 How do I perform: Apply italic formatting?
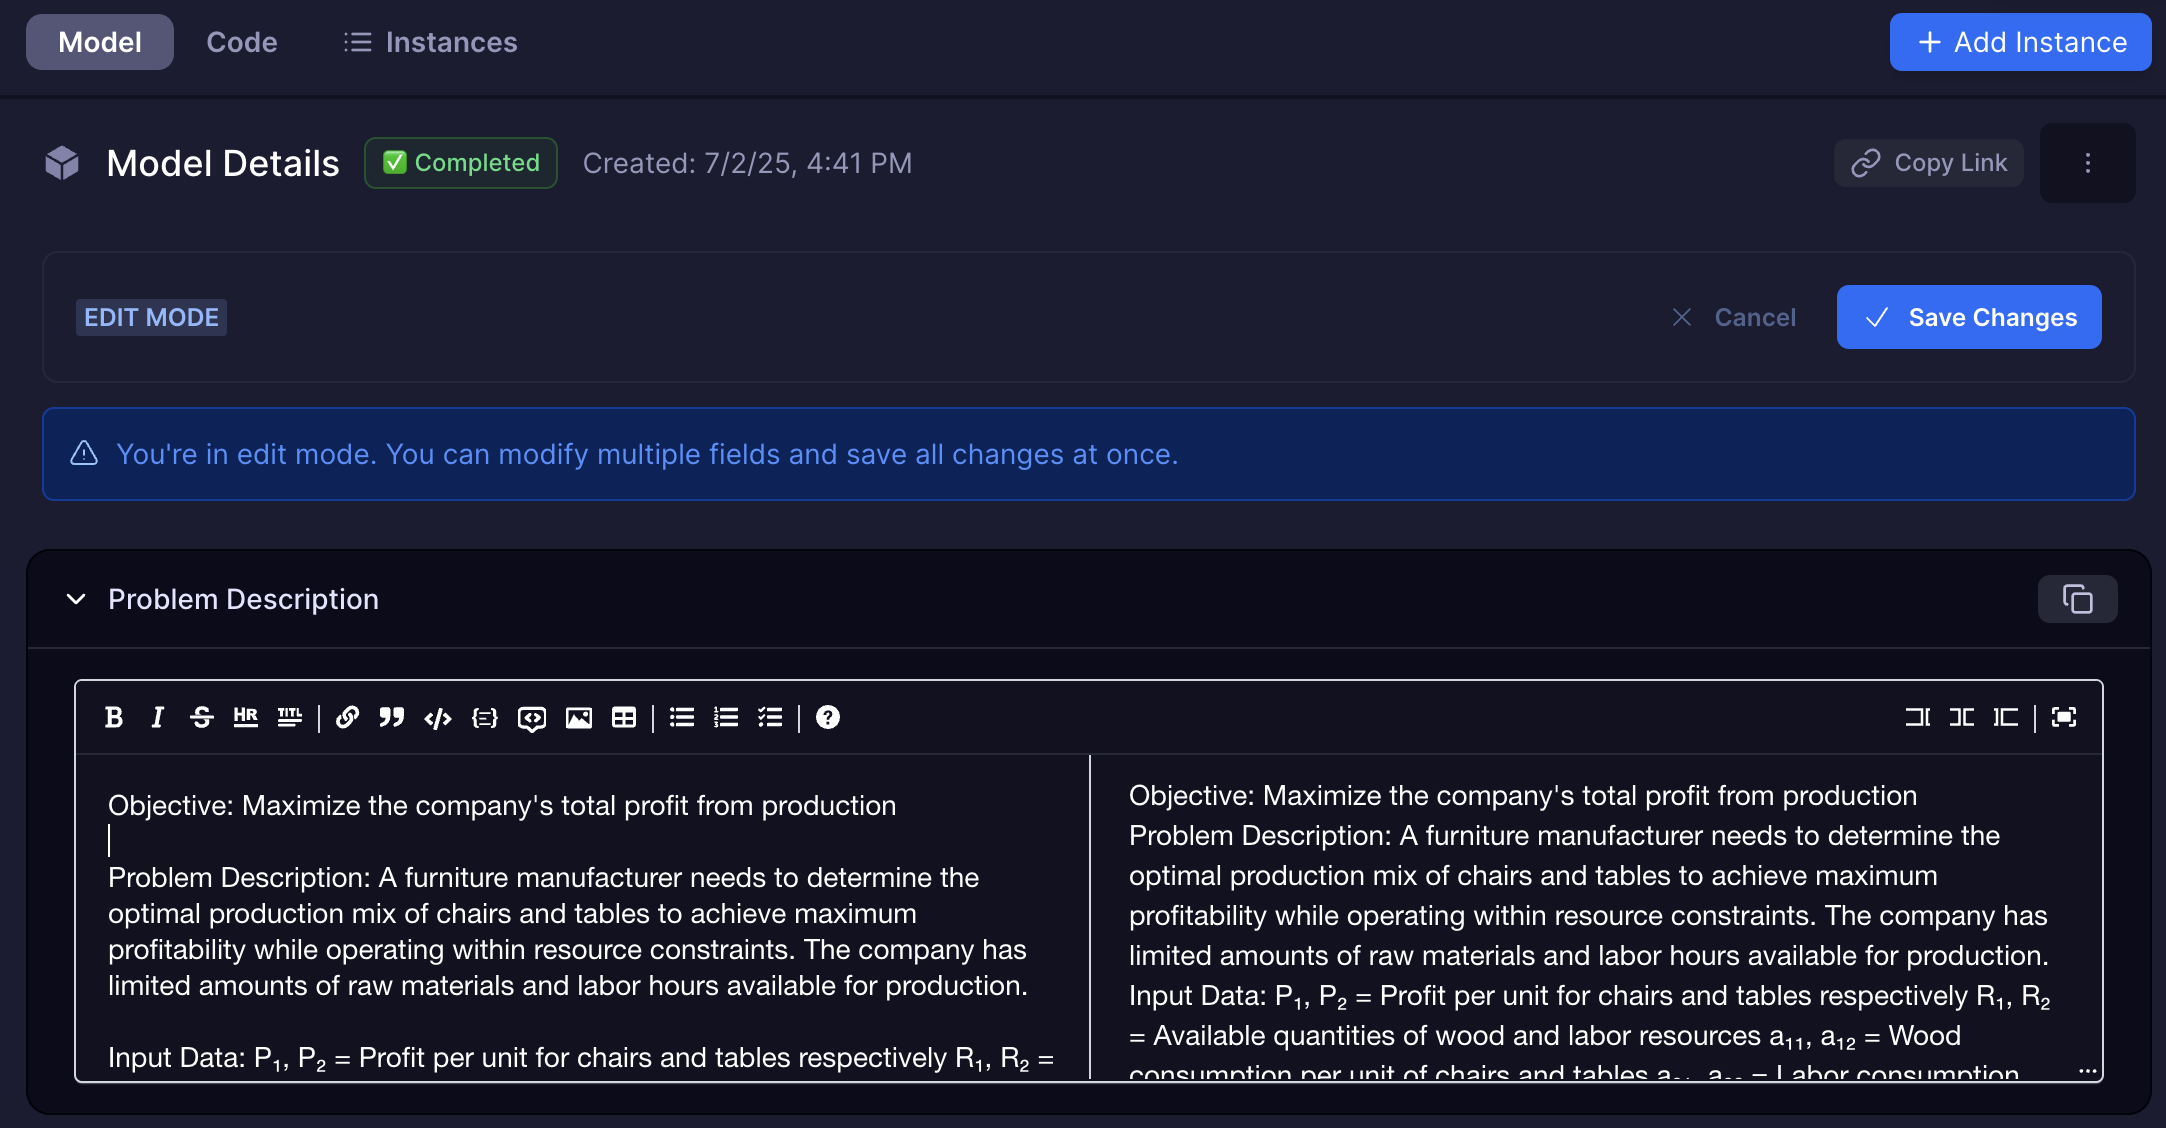click(x=157, y=717)
